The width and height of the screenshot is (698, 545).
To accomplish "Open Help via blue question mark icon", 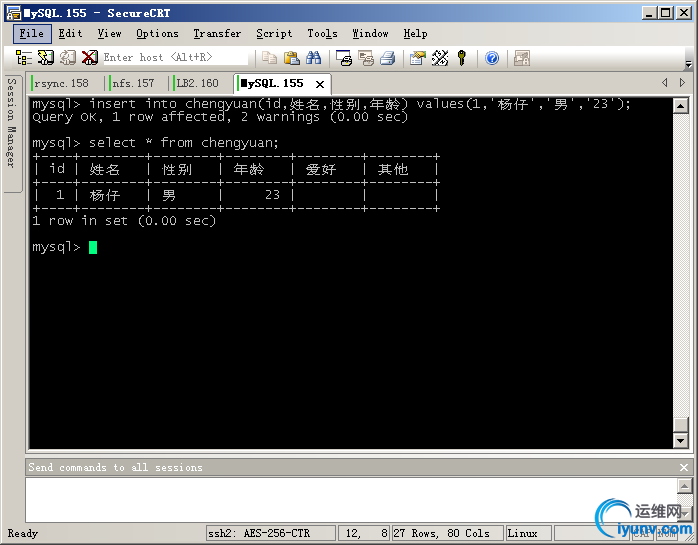I will 492,58.
